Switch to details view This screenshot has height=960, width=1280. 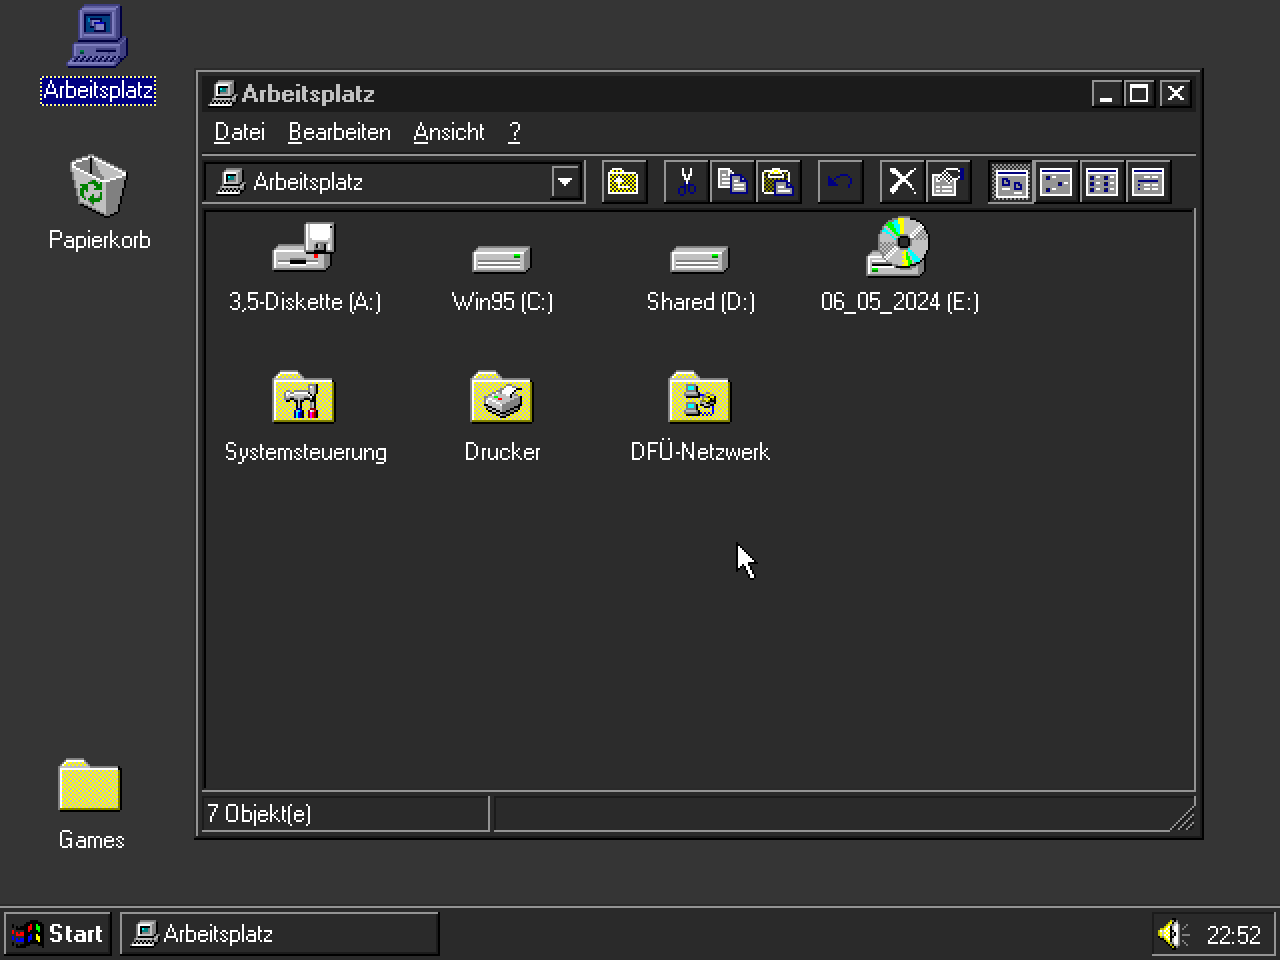(1148, 182)
